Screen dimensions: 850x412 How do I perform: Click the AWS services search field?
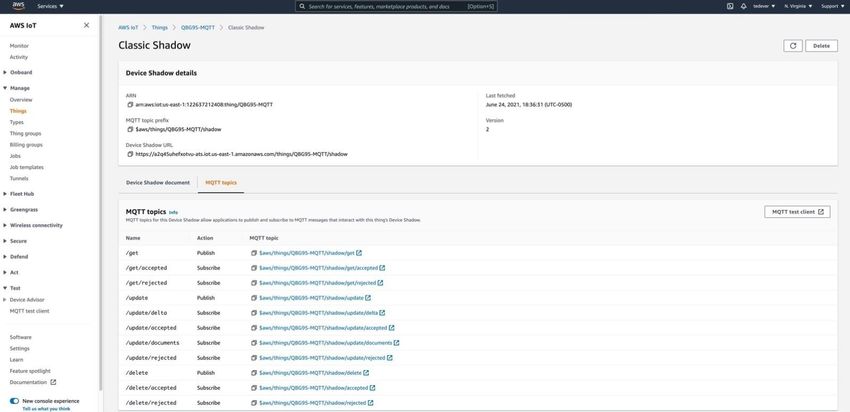point(396,7)
